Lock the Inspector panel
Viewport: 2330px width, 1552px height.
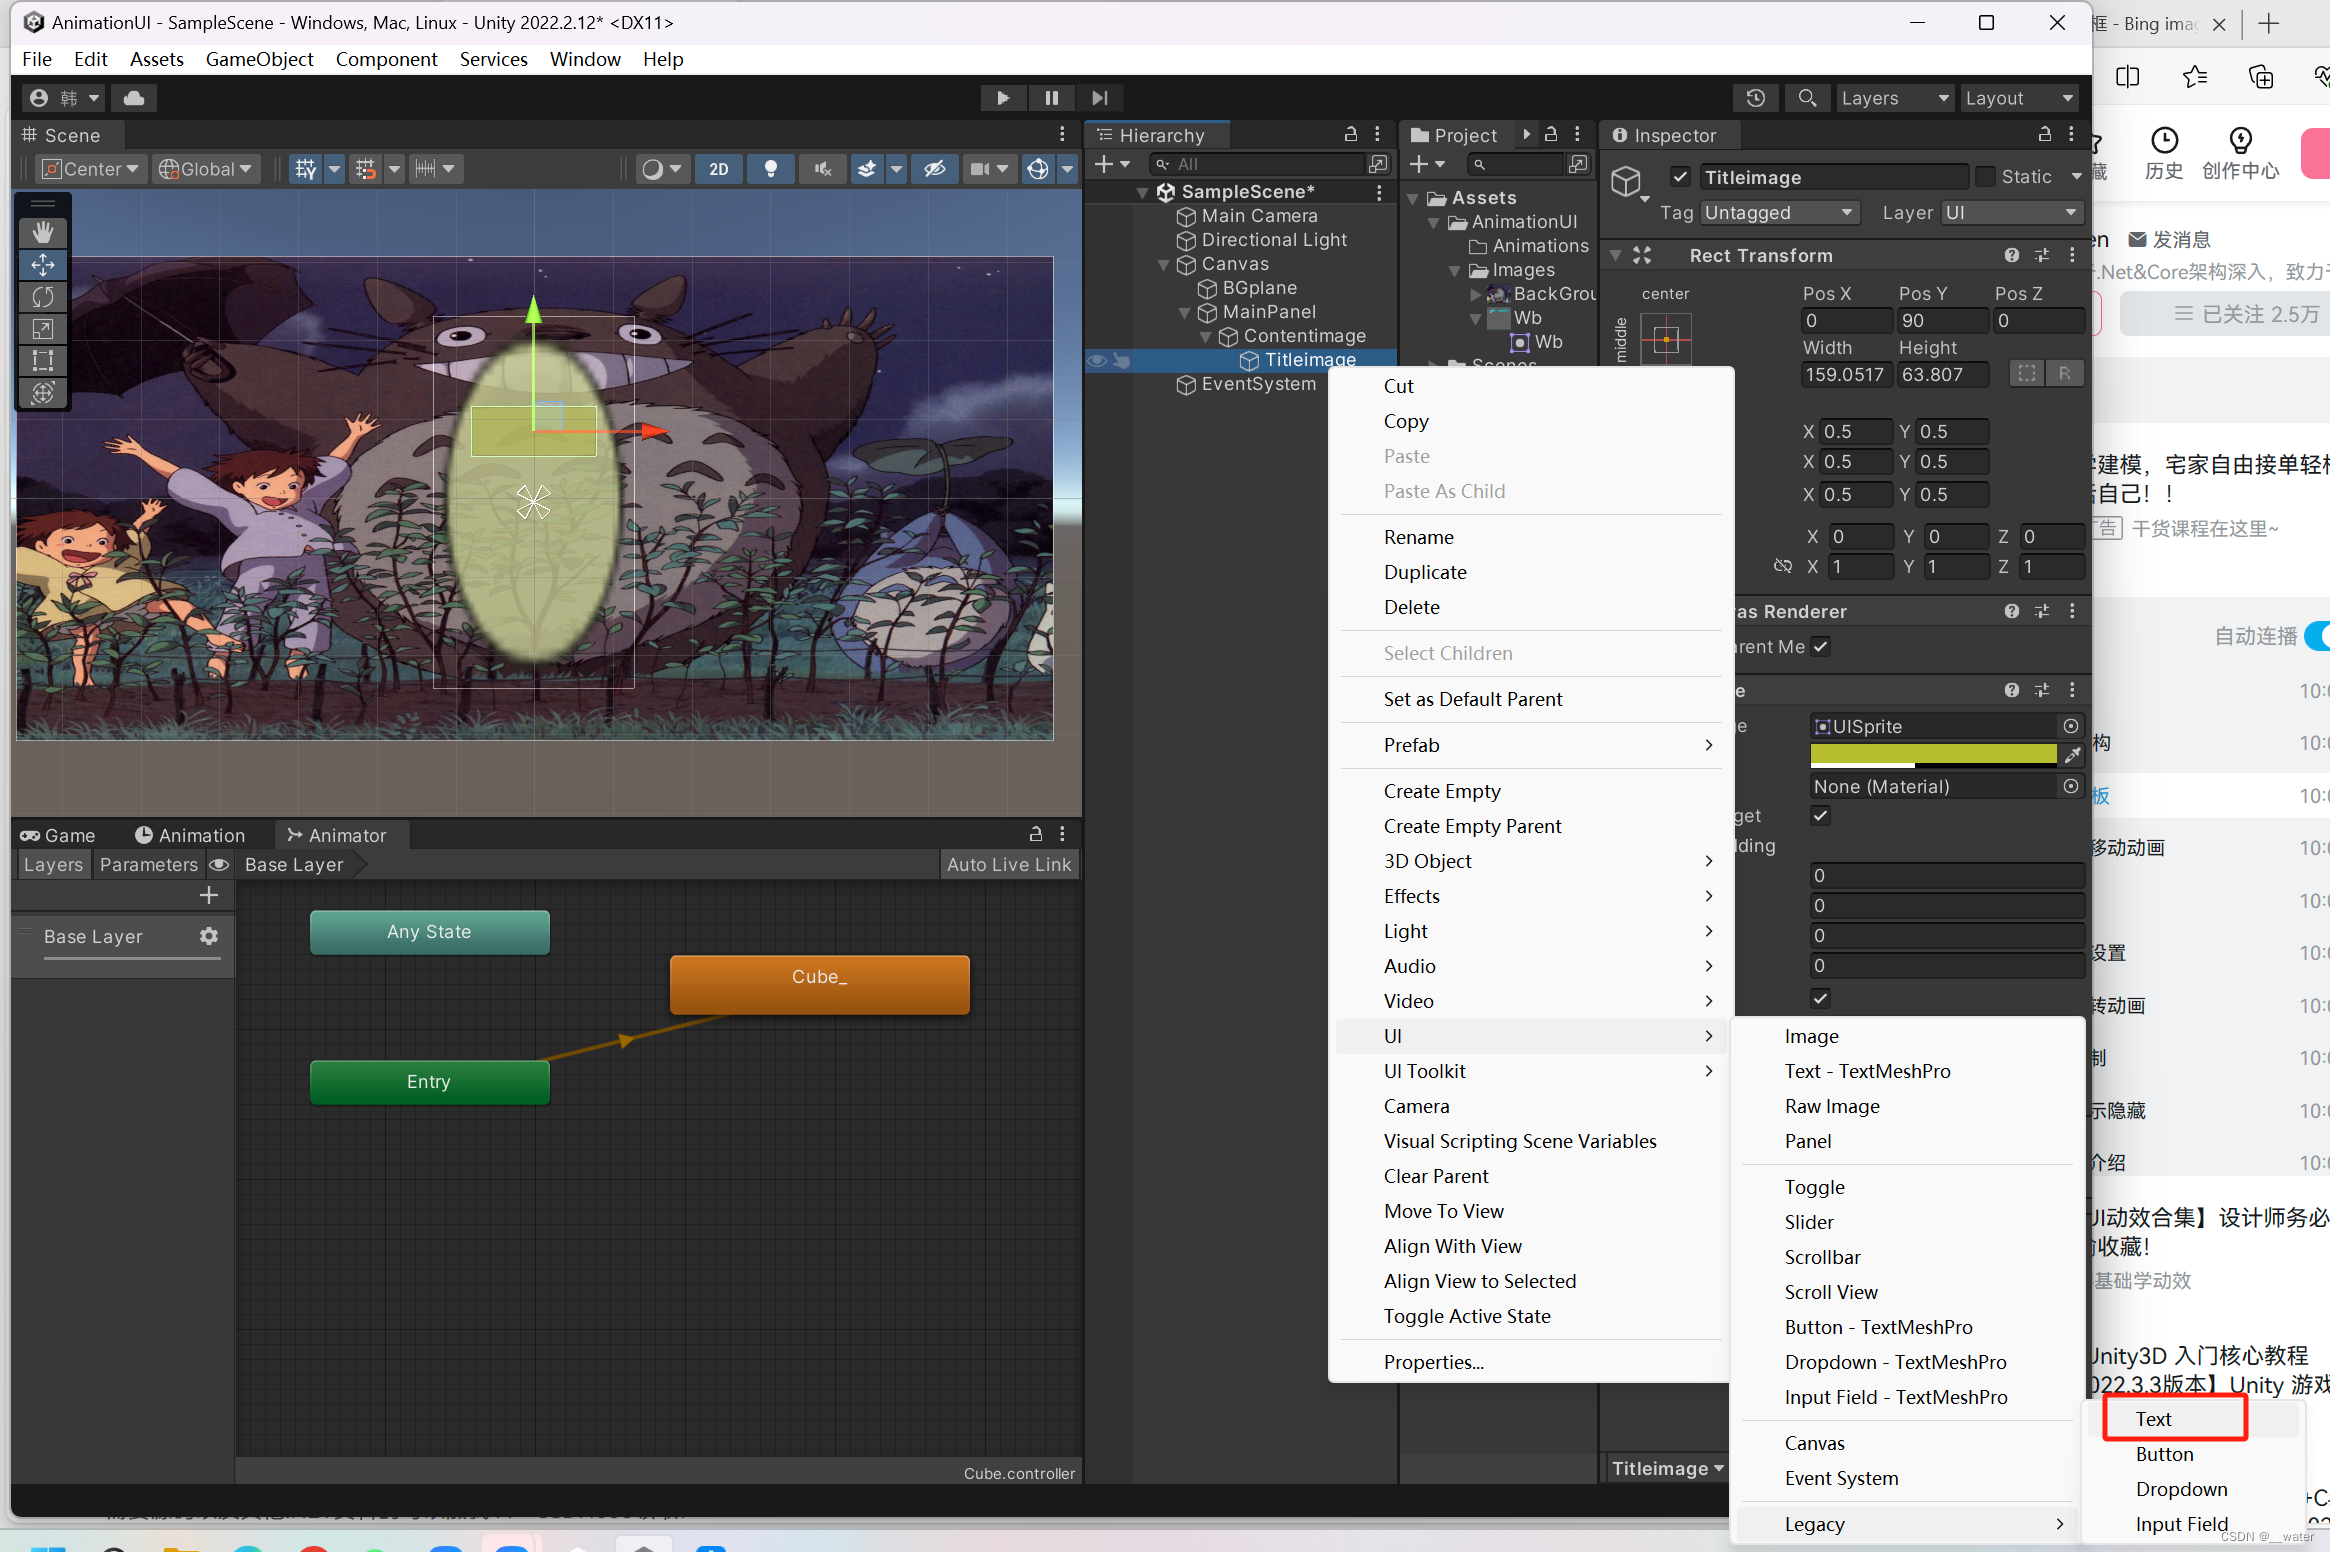point(2045,134)
